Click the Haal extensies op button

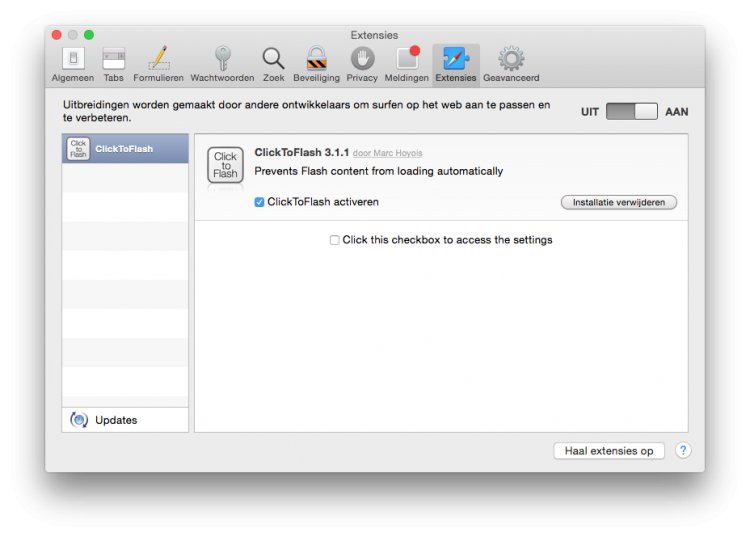point(609,451)
